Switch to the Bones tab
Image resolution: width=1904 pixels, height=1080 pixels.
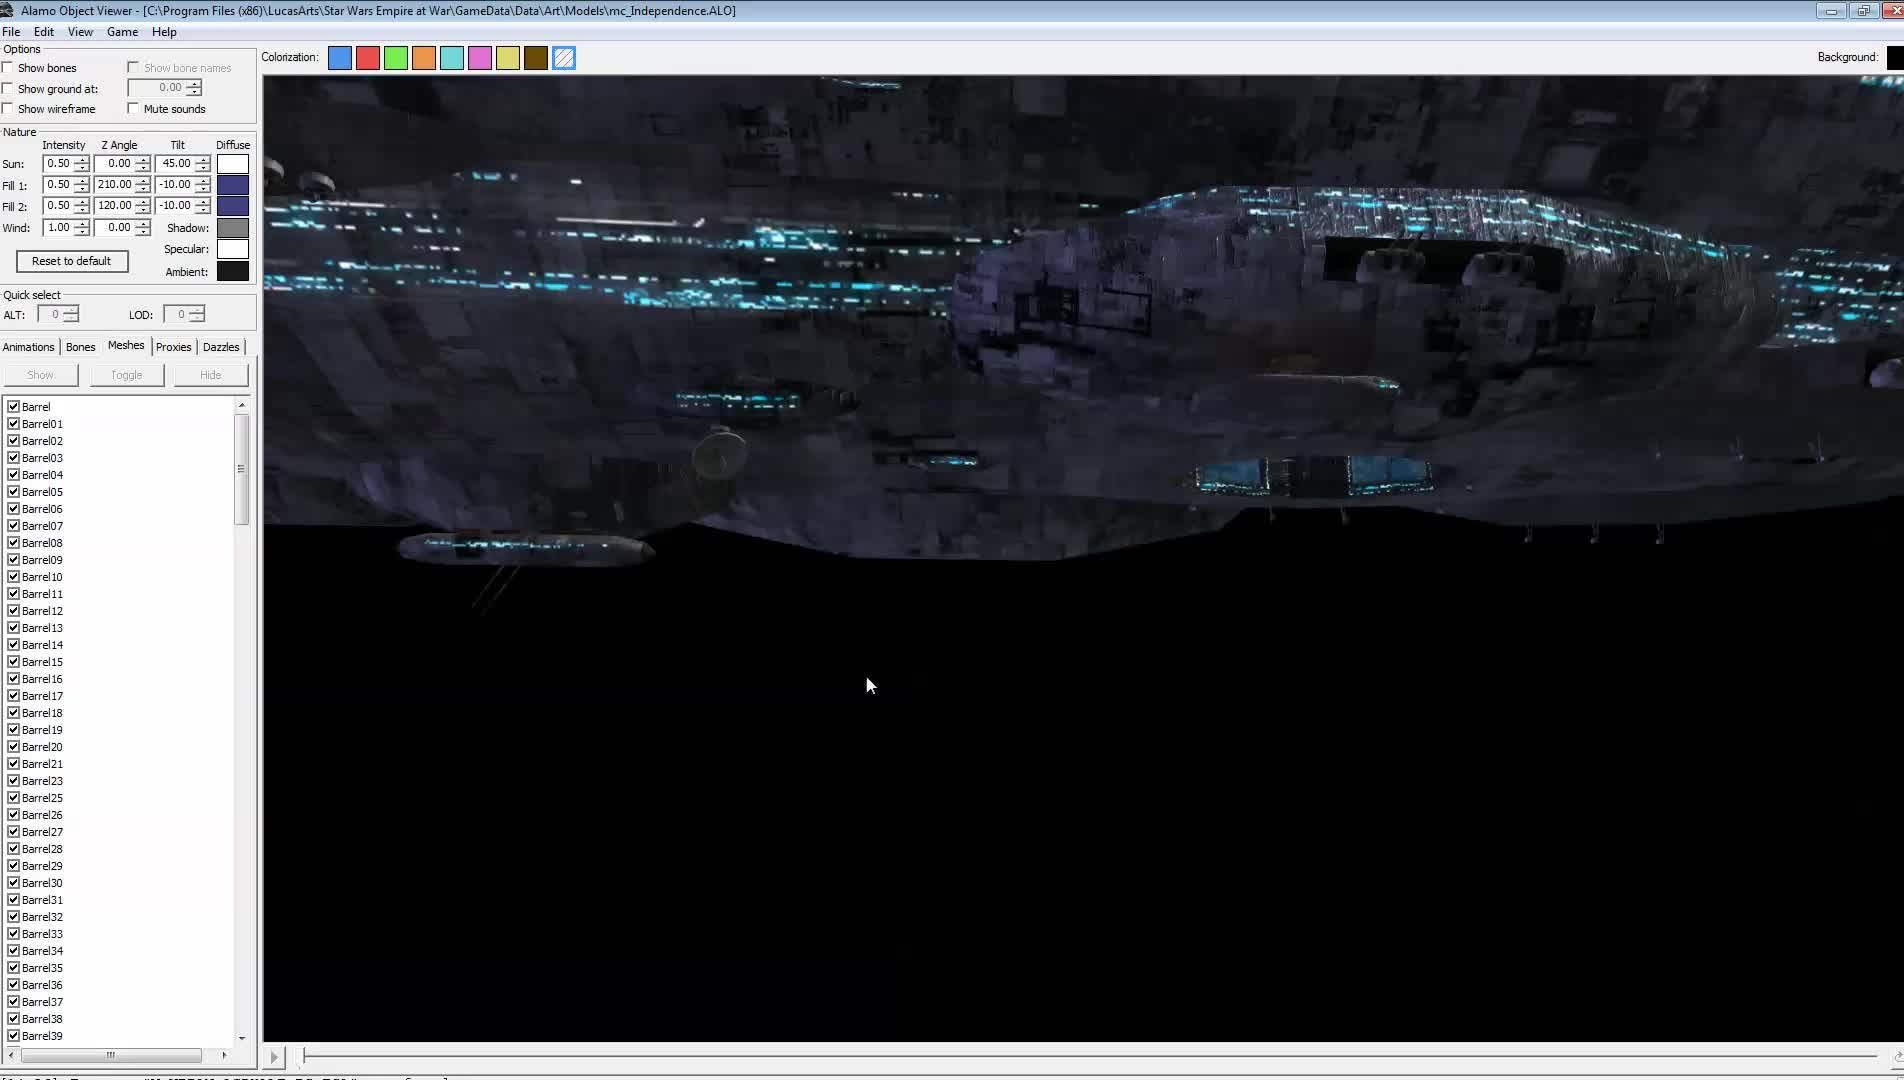(81, 346)
